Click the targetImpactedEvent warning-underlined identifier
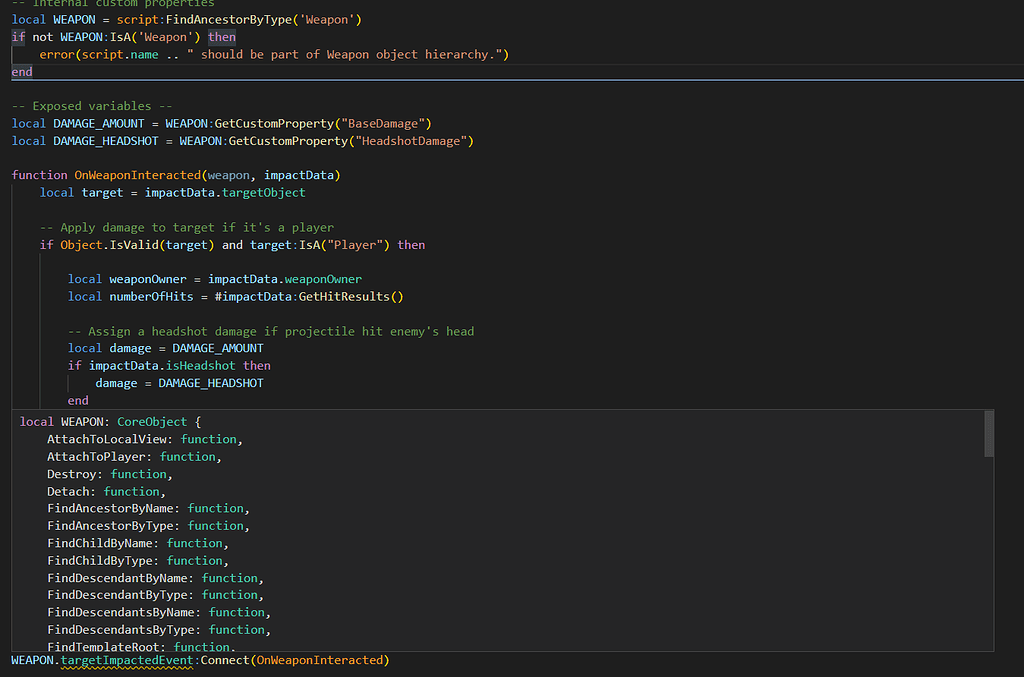The width and height of the screenshot is (1024, 677). (127, 660)
